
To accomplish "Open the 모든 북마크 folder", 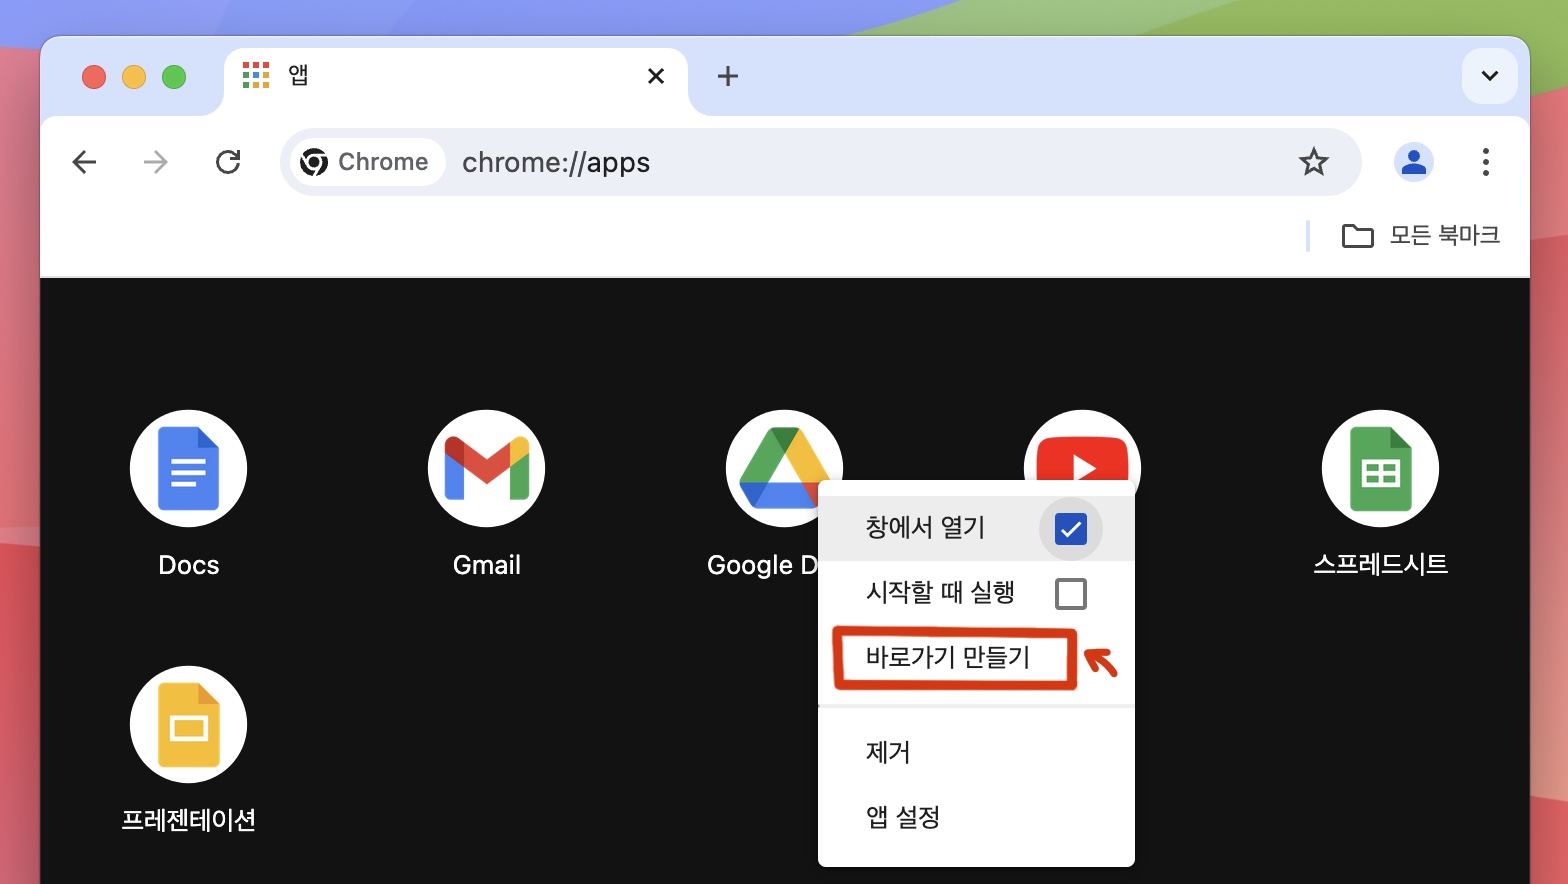I will (x=1420, y=235).
